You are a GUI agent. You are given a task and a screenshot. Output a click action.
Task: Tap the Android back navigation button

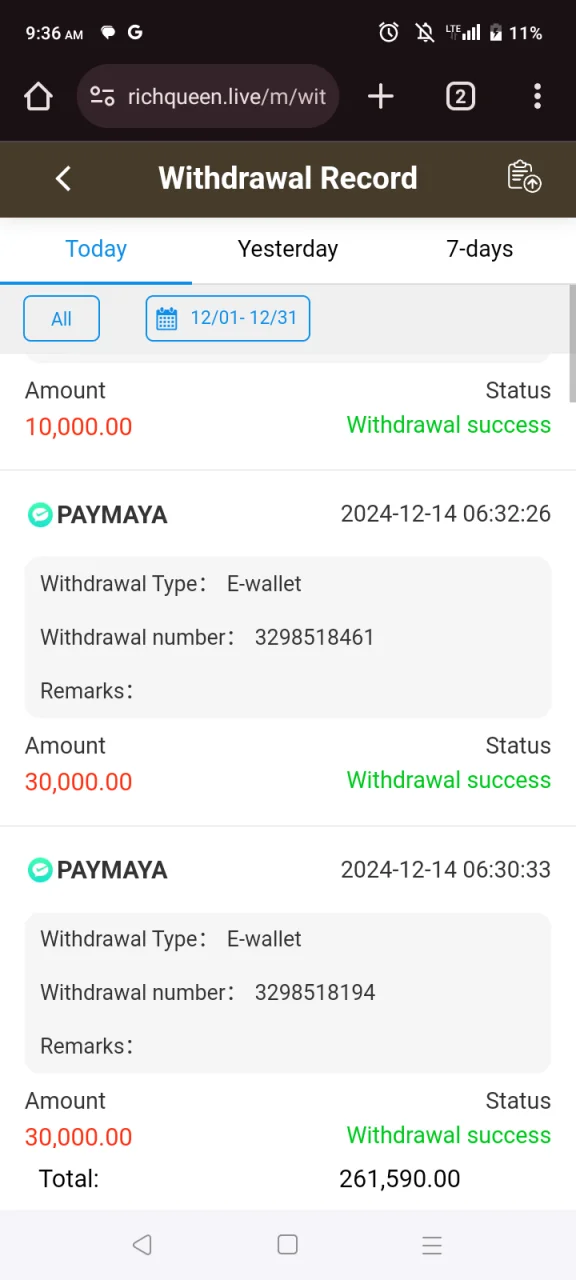click(x=142, y=1244)
